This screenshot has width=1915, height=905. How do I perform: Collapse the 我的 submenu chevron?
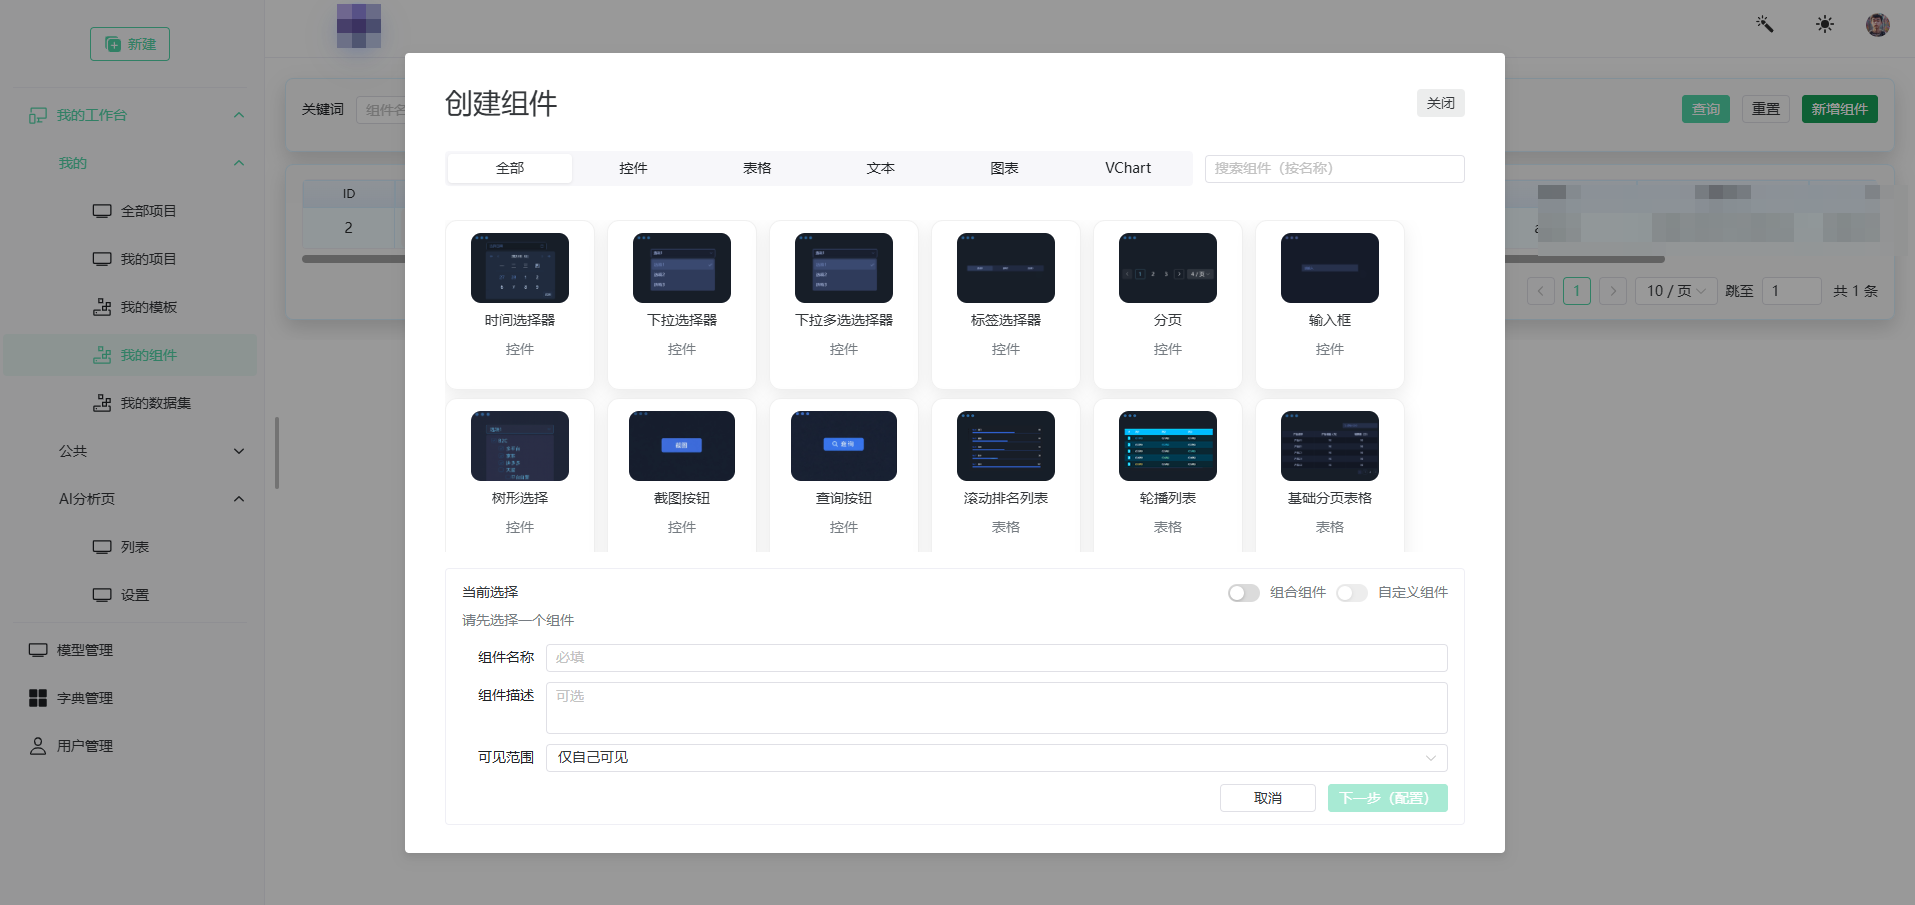tap(239, 163)
